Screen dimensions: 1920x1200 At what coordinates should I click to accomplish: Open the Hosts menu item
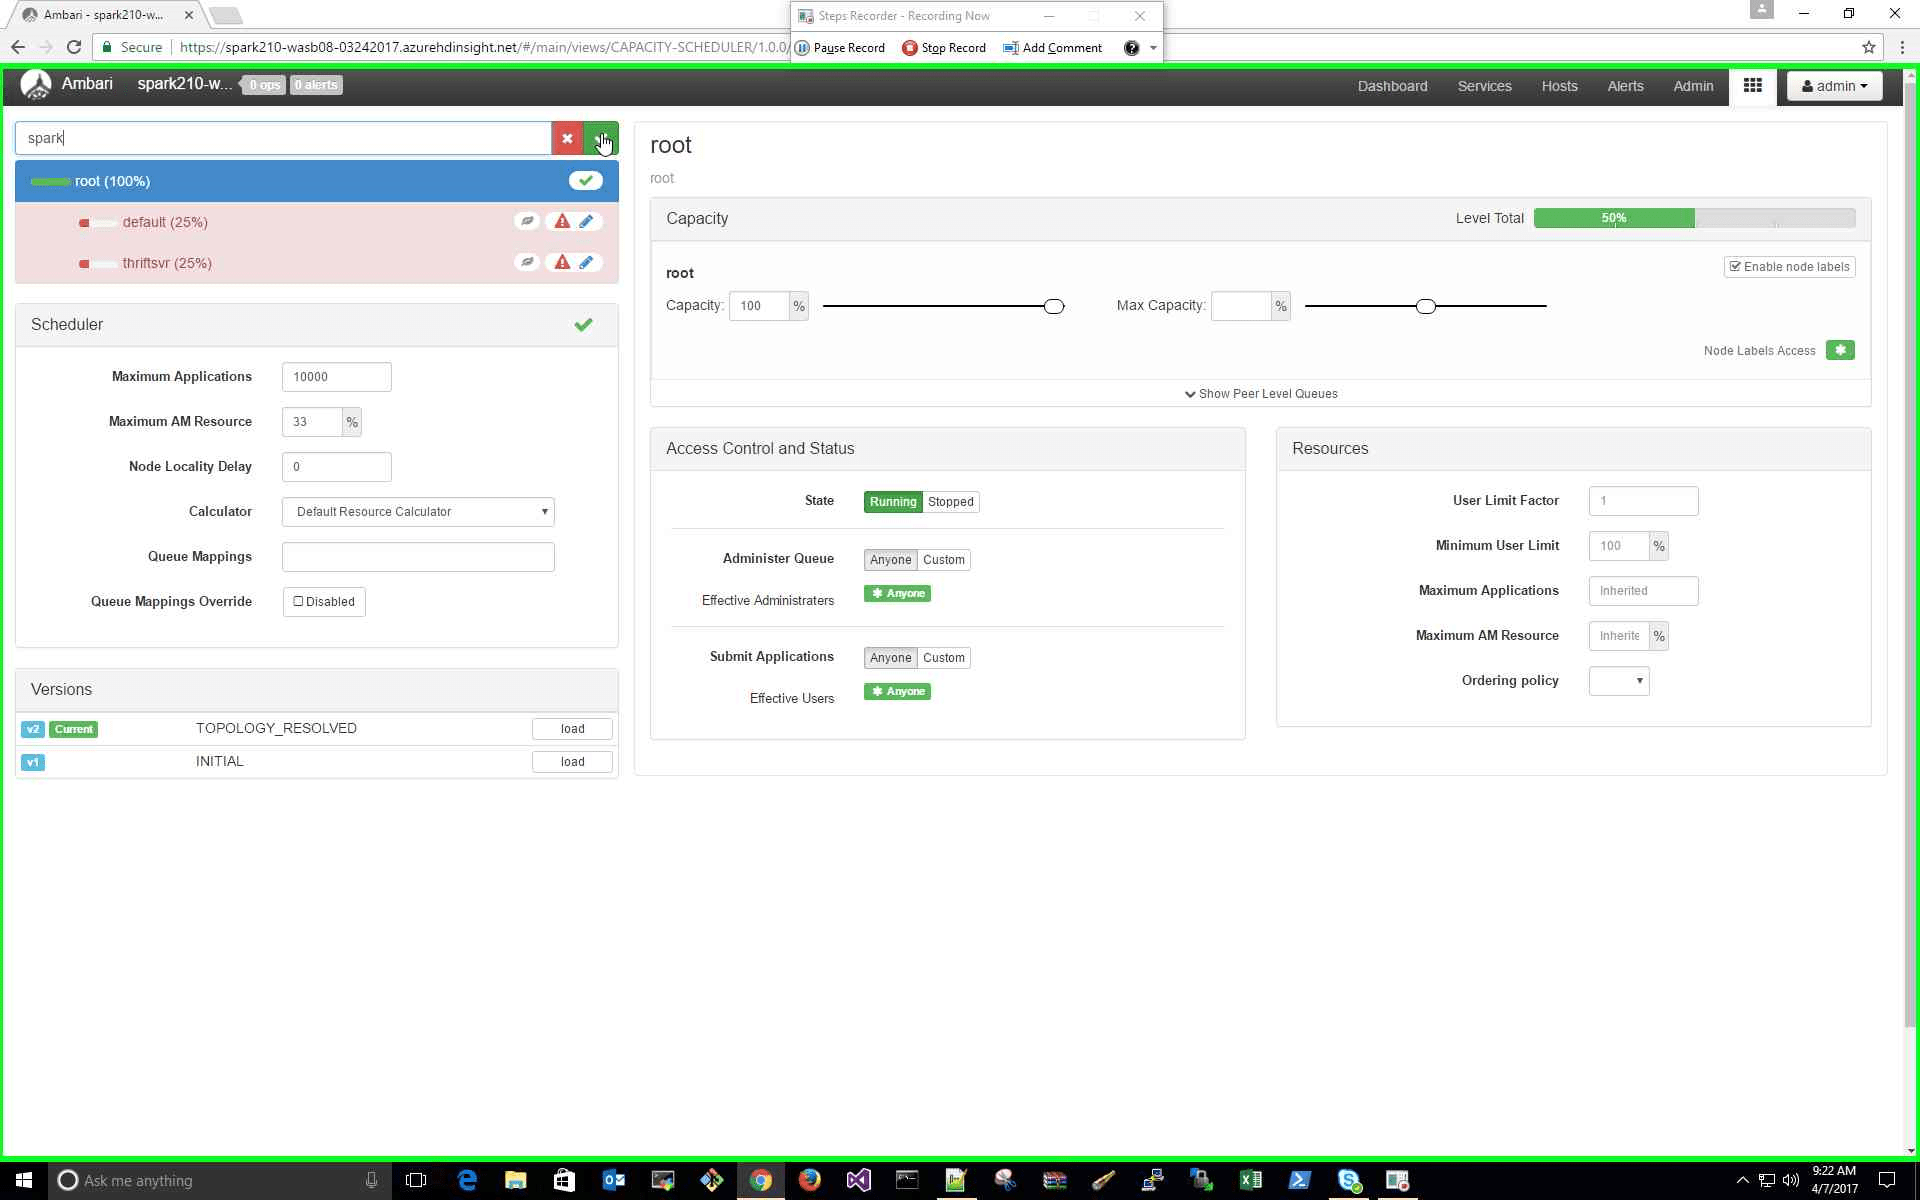pyautogui.click(x=1559, y=86)
